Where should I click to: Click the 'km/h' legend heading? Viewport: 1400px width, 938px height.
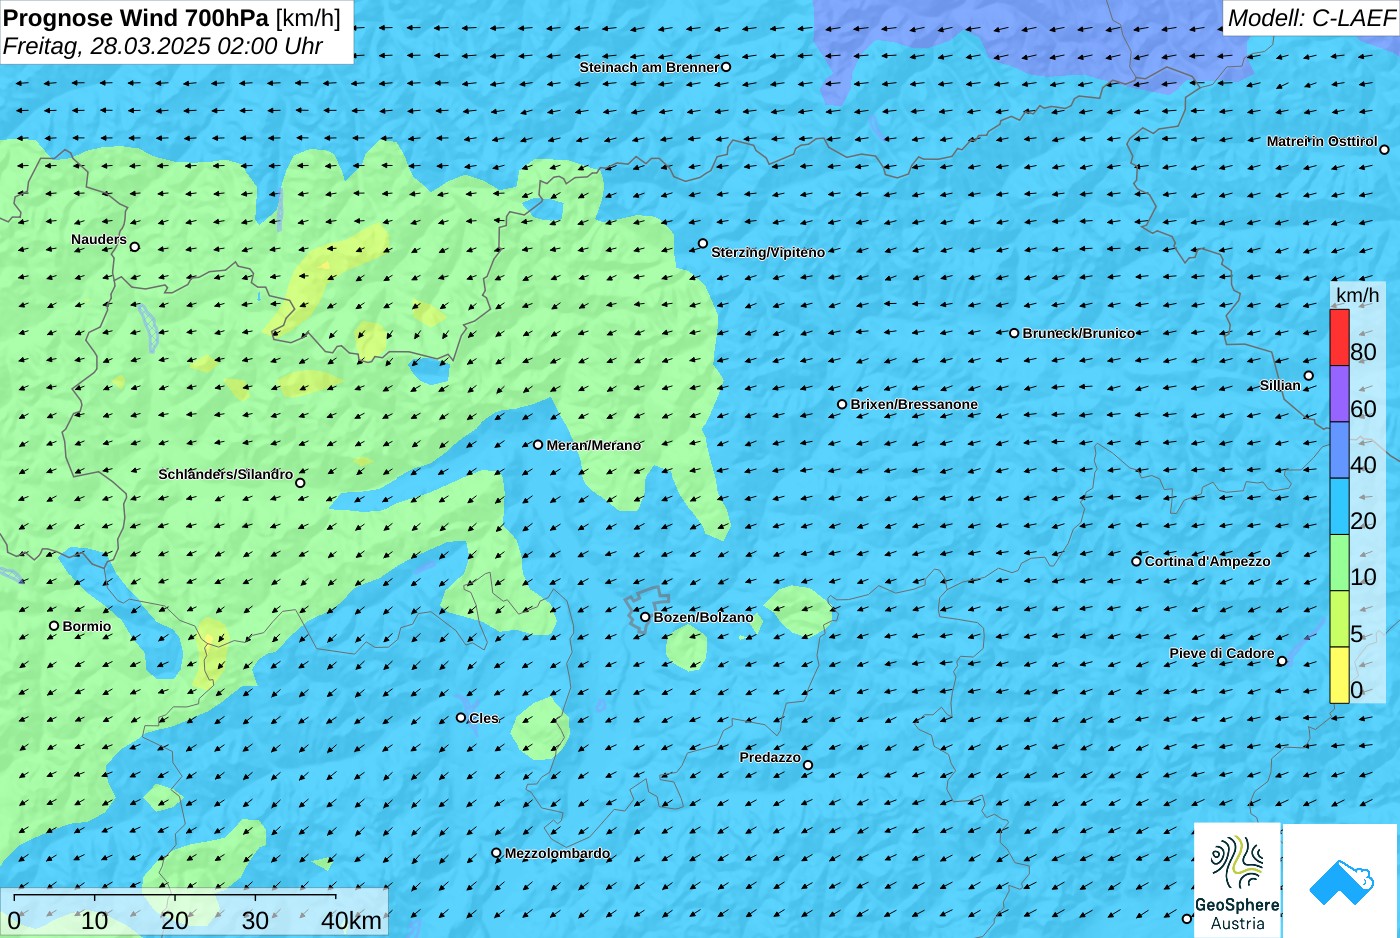[1357, 295]
